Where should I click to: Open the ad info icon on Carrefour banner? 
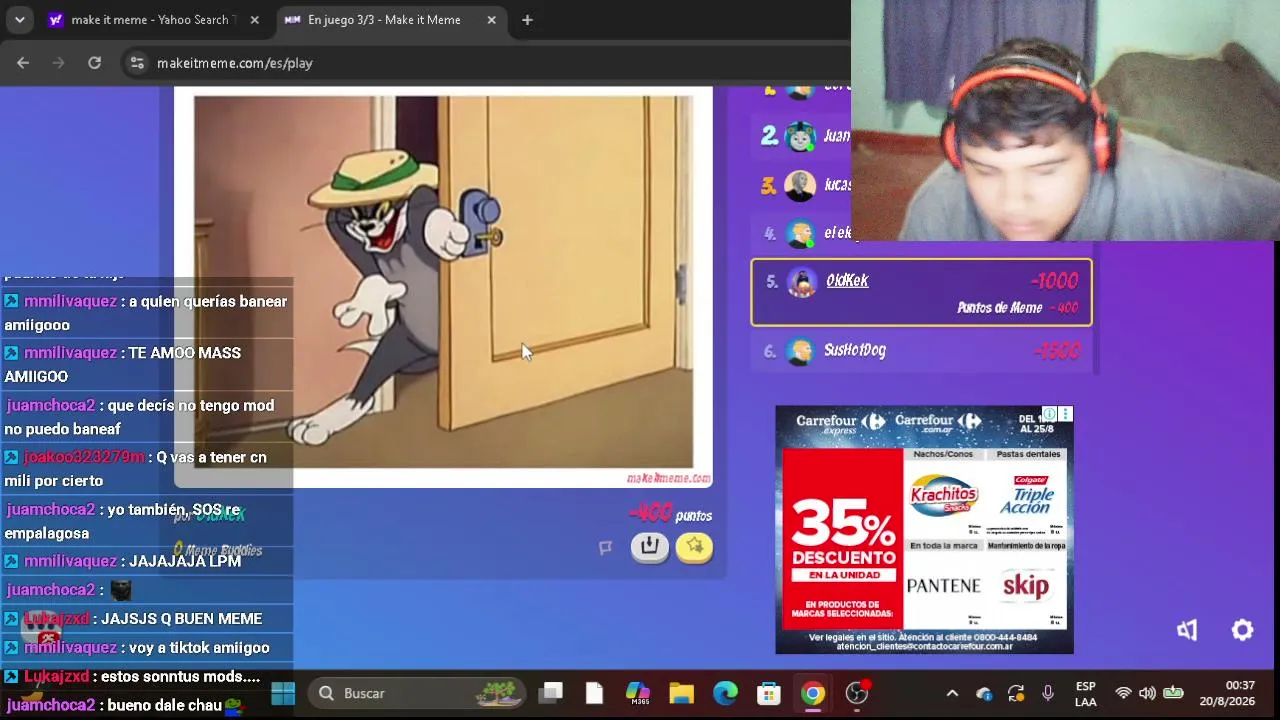pos(1049,413)
